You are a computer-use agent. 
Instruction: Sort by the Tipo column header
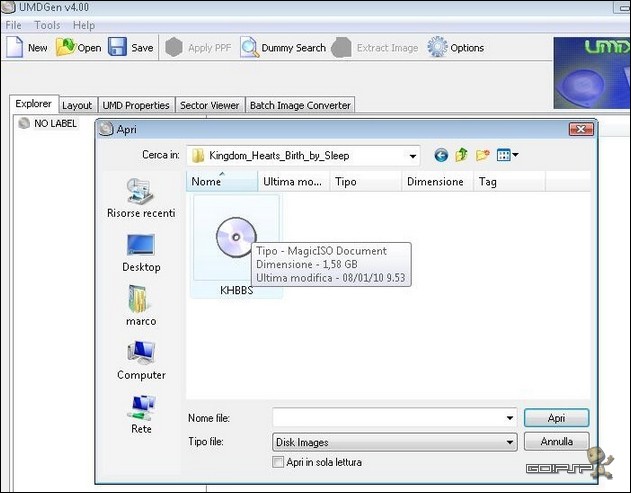click(366, 182)
